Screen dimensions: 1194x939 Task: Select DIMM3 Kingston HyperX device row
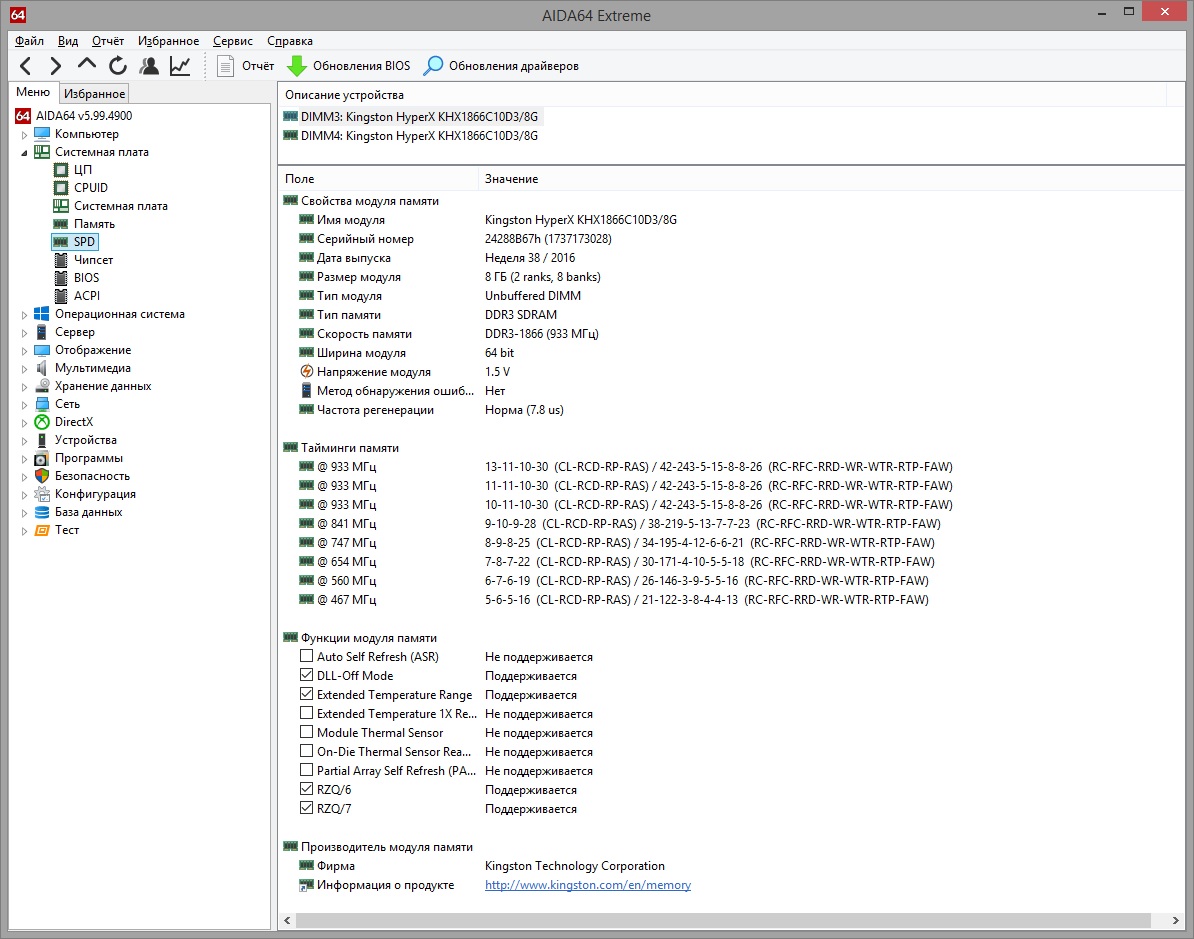(x=411, y=117)
